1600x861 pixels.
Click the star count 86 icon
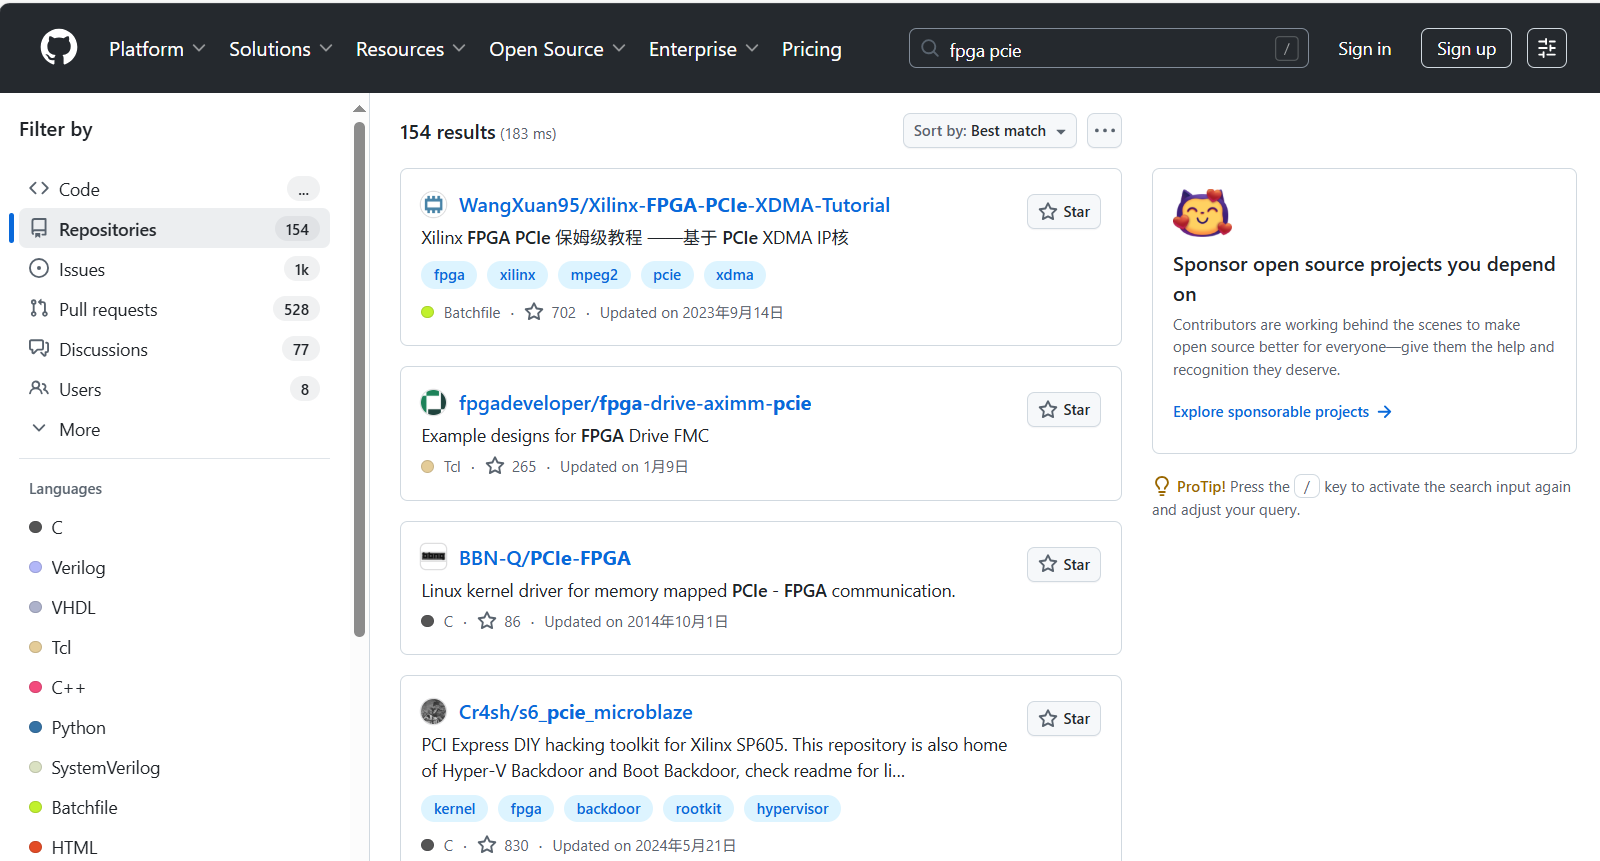(487, 621)
